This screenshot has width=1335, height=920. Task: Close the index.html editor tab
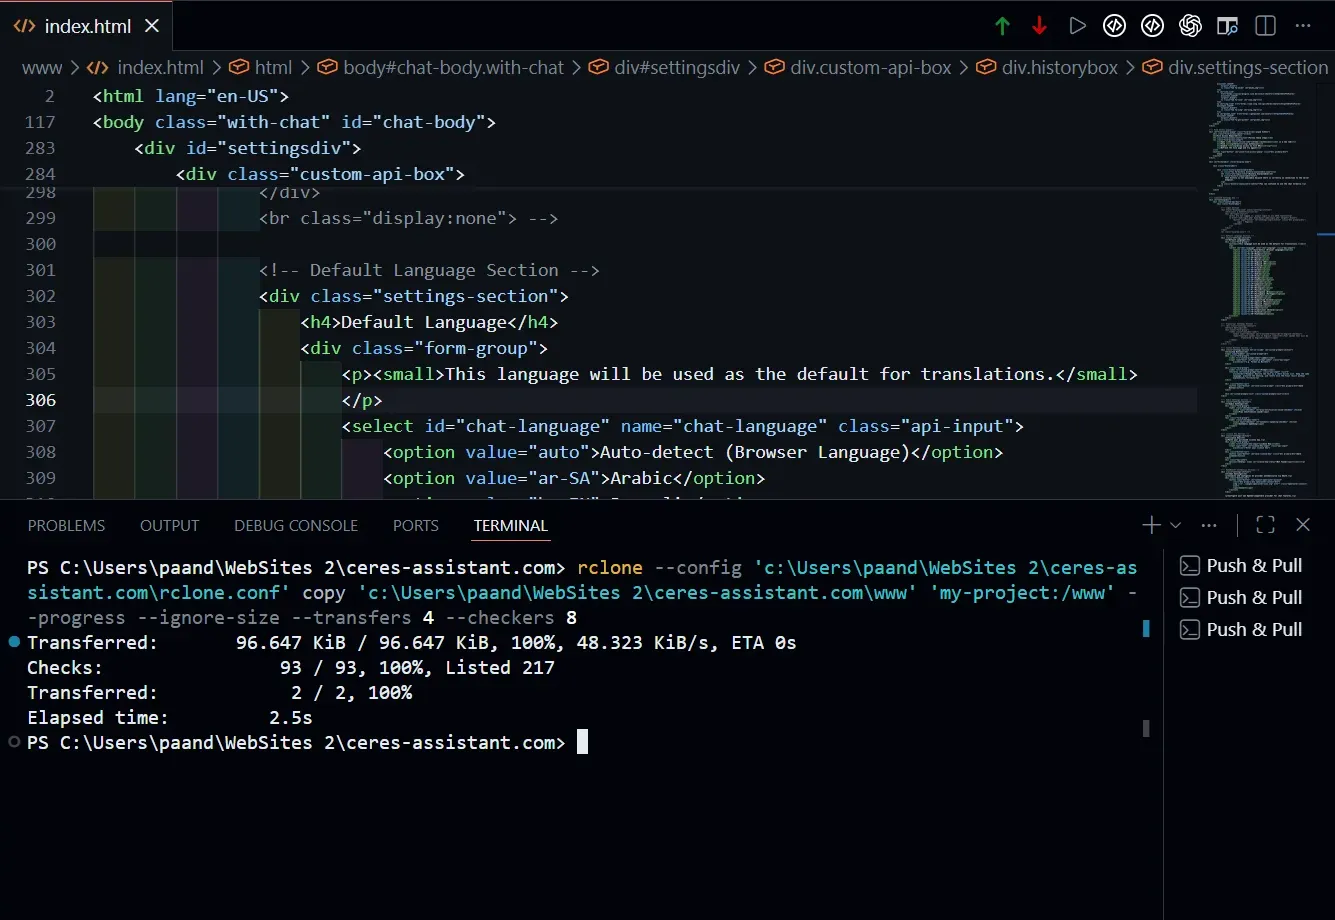152,26
